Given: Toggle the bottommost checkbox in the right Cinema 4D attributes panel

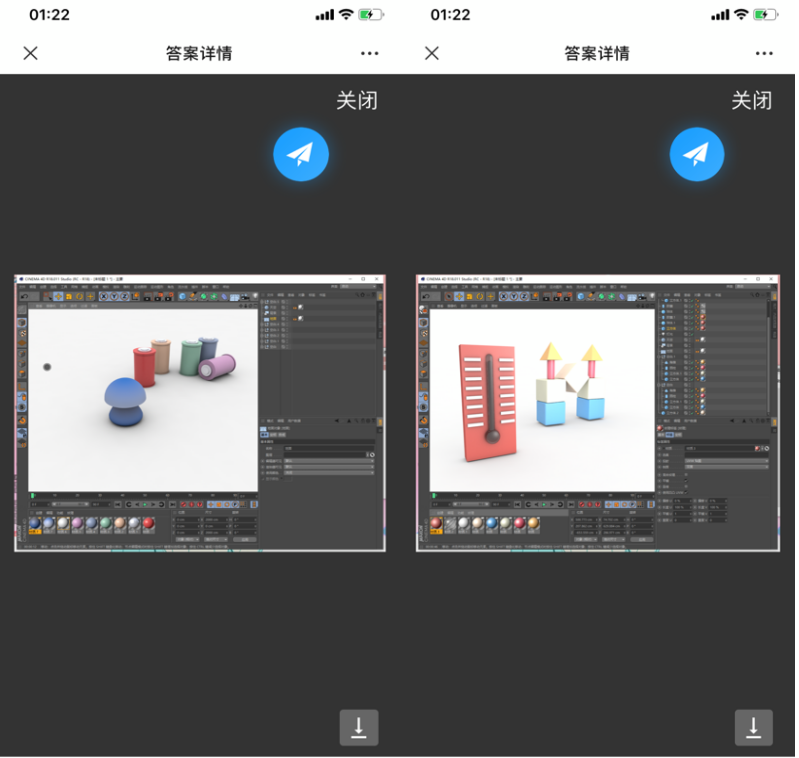Looking at the screenshot, I should [686, 493].
